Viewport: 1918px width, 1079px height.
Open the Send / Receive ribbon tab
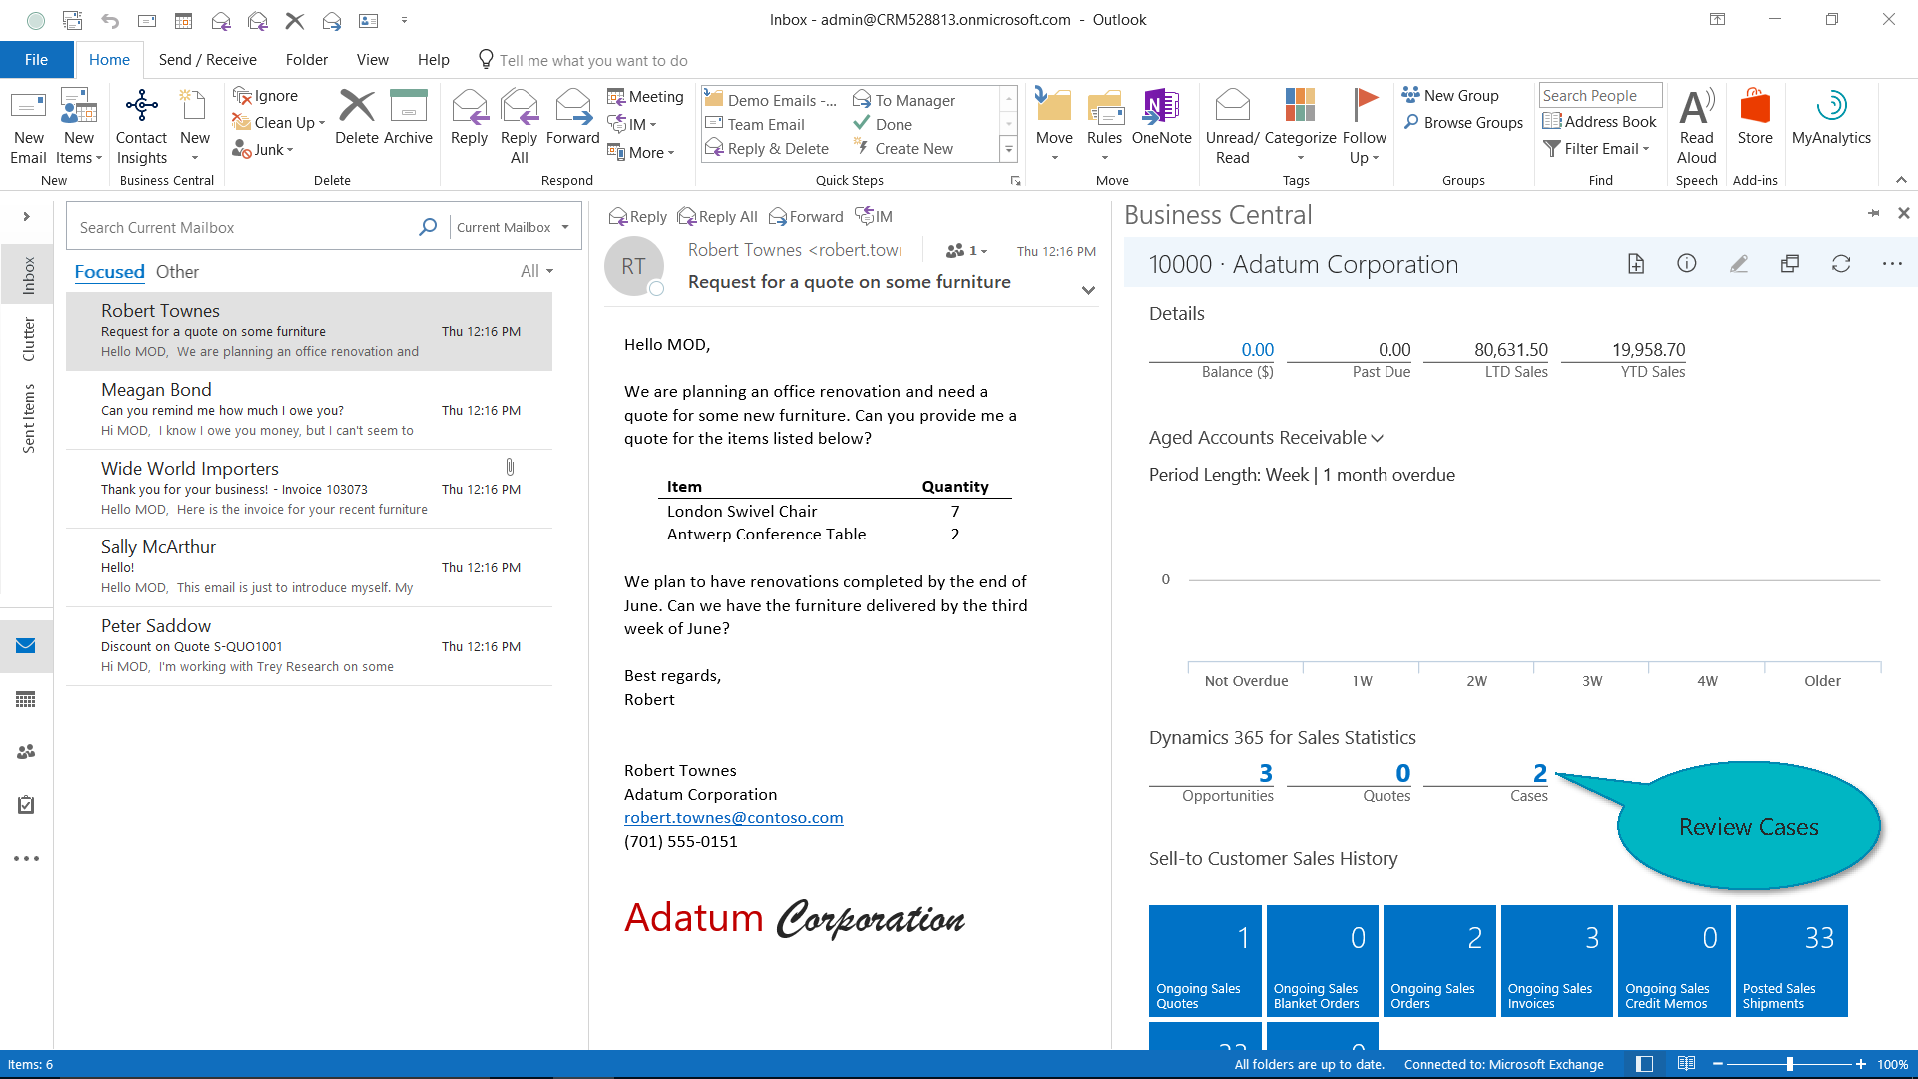click(207, 60)
